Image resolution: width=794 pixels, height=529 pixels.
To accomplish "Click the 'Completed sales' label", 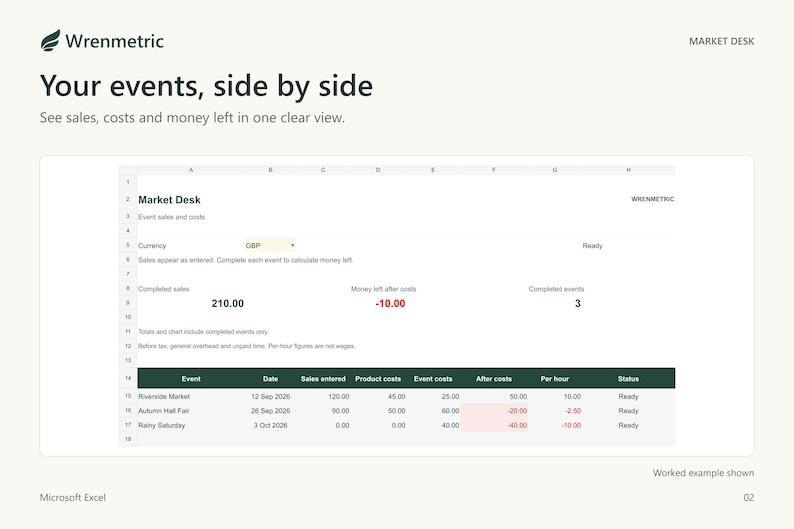I will pyautogui.click(x=164, y=289).
